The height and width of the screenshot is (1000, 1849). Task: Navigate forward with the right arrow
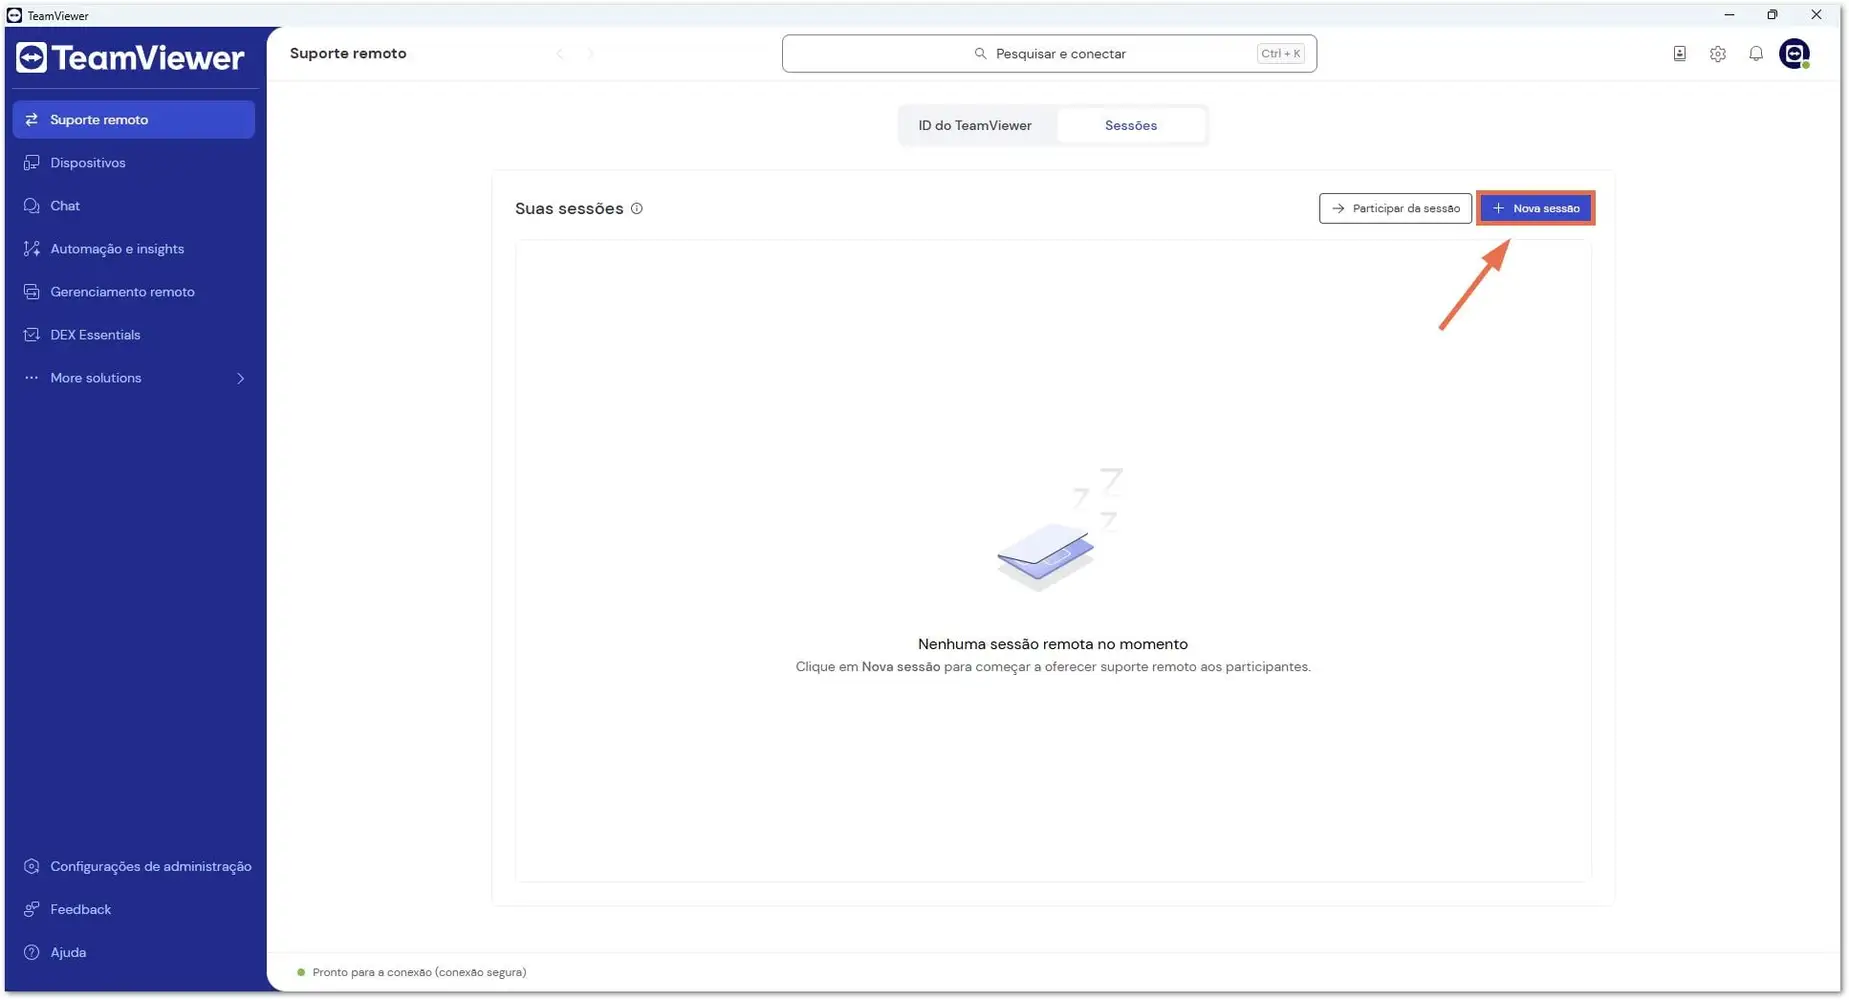[591, 54]
